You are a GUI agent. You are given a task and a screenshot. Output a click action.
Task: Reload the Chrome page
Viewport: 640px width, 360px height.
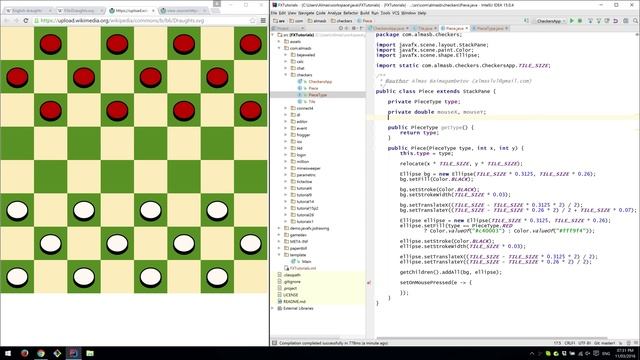pos(26,20)
